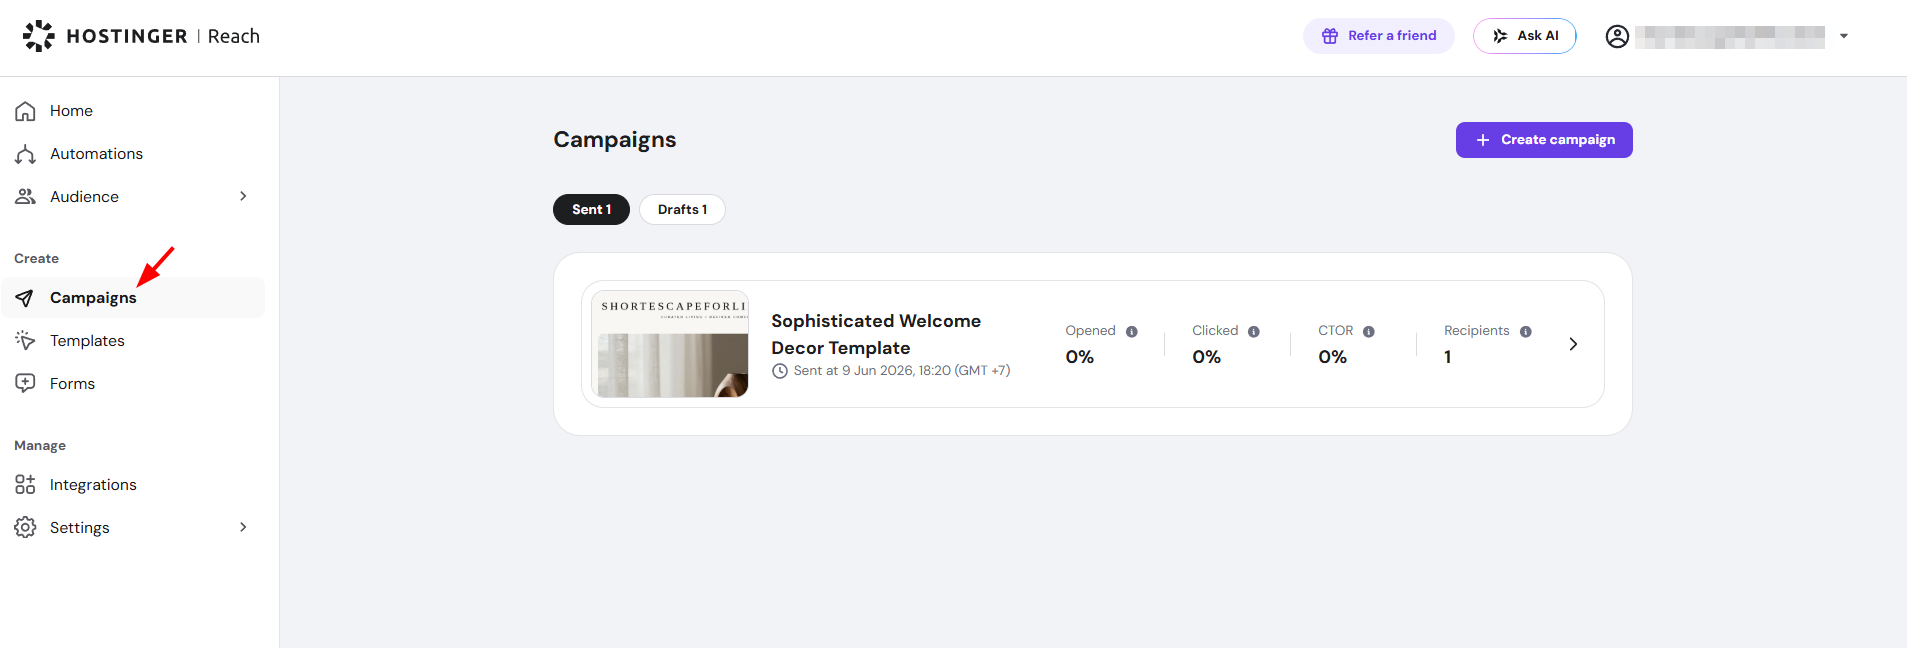Expand the Audience submenu chevron
Viewport: 1907px width, 648px height.
coord(243,196)
